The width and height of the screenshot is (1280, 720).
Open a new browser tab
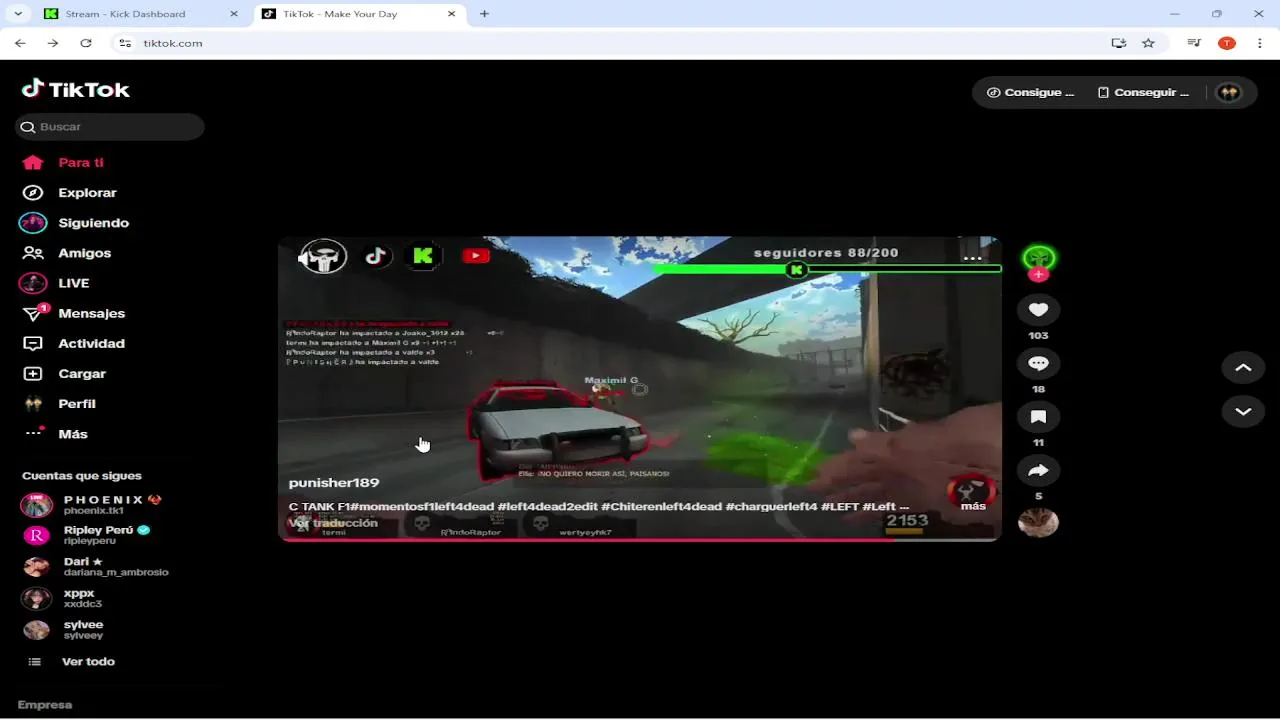(484, 14)
